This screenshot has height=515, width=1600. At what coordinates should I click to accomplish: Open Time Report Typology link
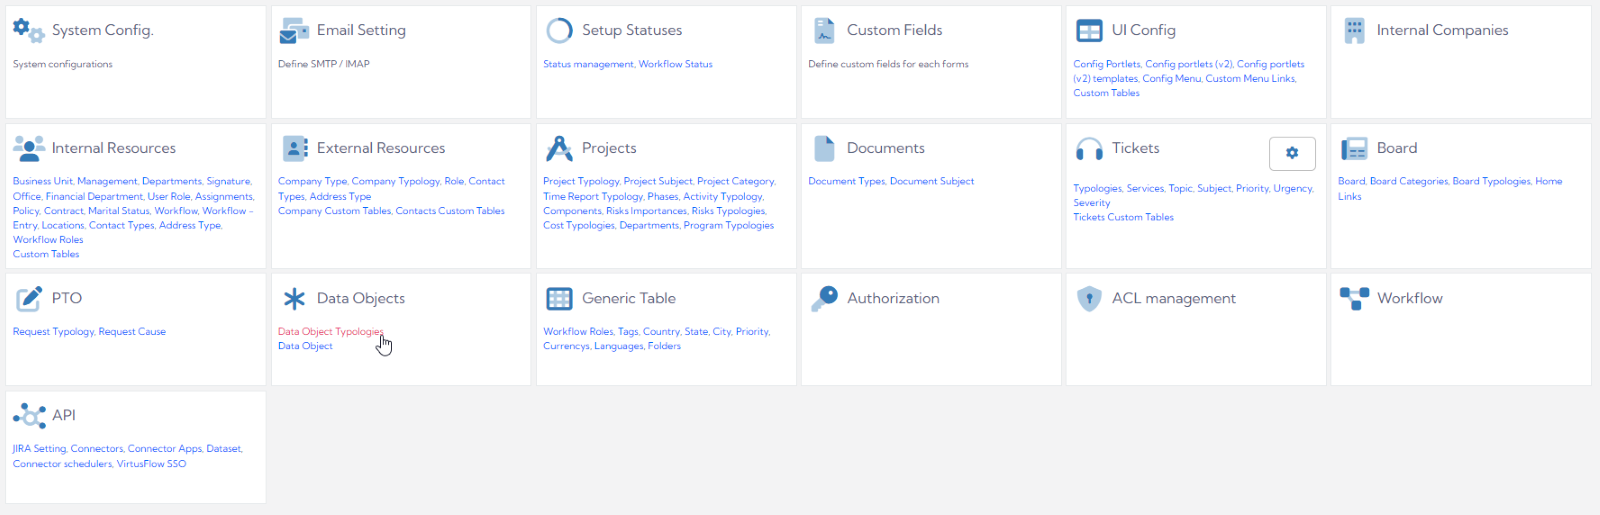pos(593,196)
